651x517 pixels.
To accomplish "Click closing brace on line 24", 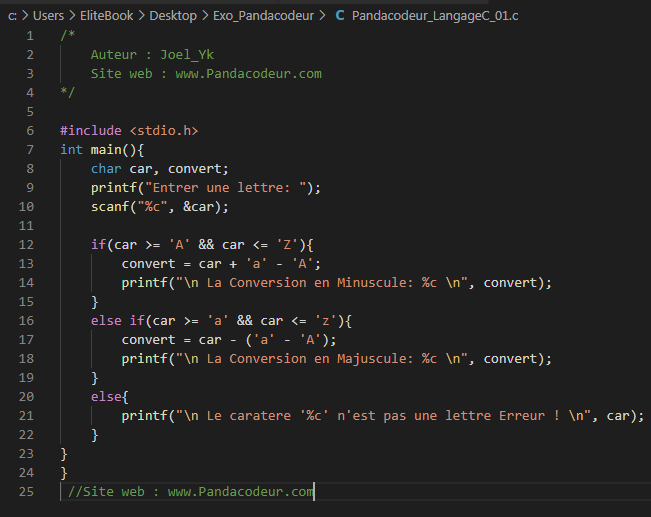I will pos(64,473).
